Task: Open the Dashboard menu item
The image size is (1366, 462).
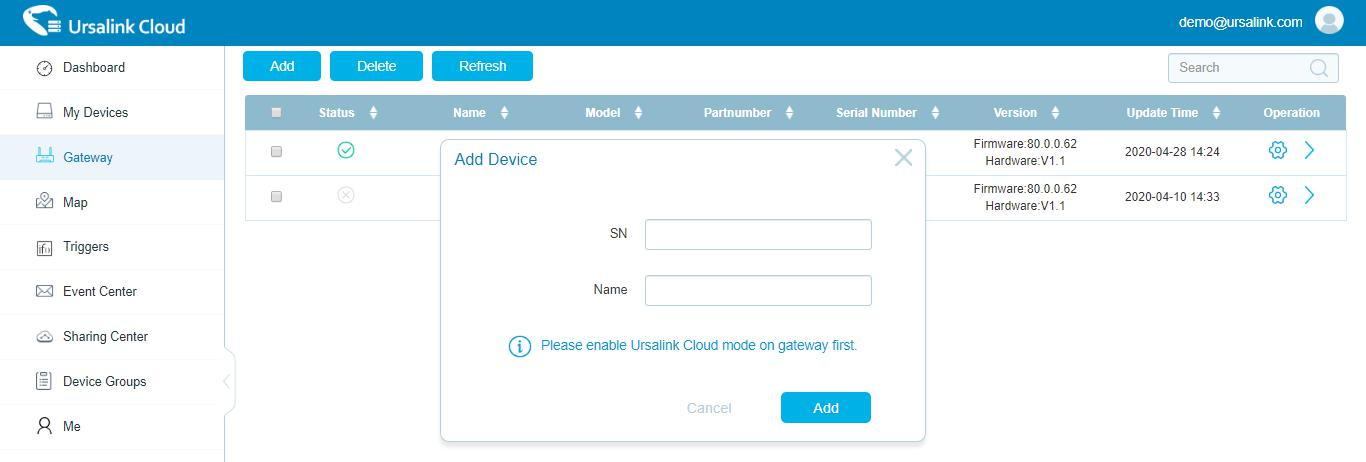Action: pyautogui.click(x=93, y=68)
